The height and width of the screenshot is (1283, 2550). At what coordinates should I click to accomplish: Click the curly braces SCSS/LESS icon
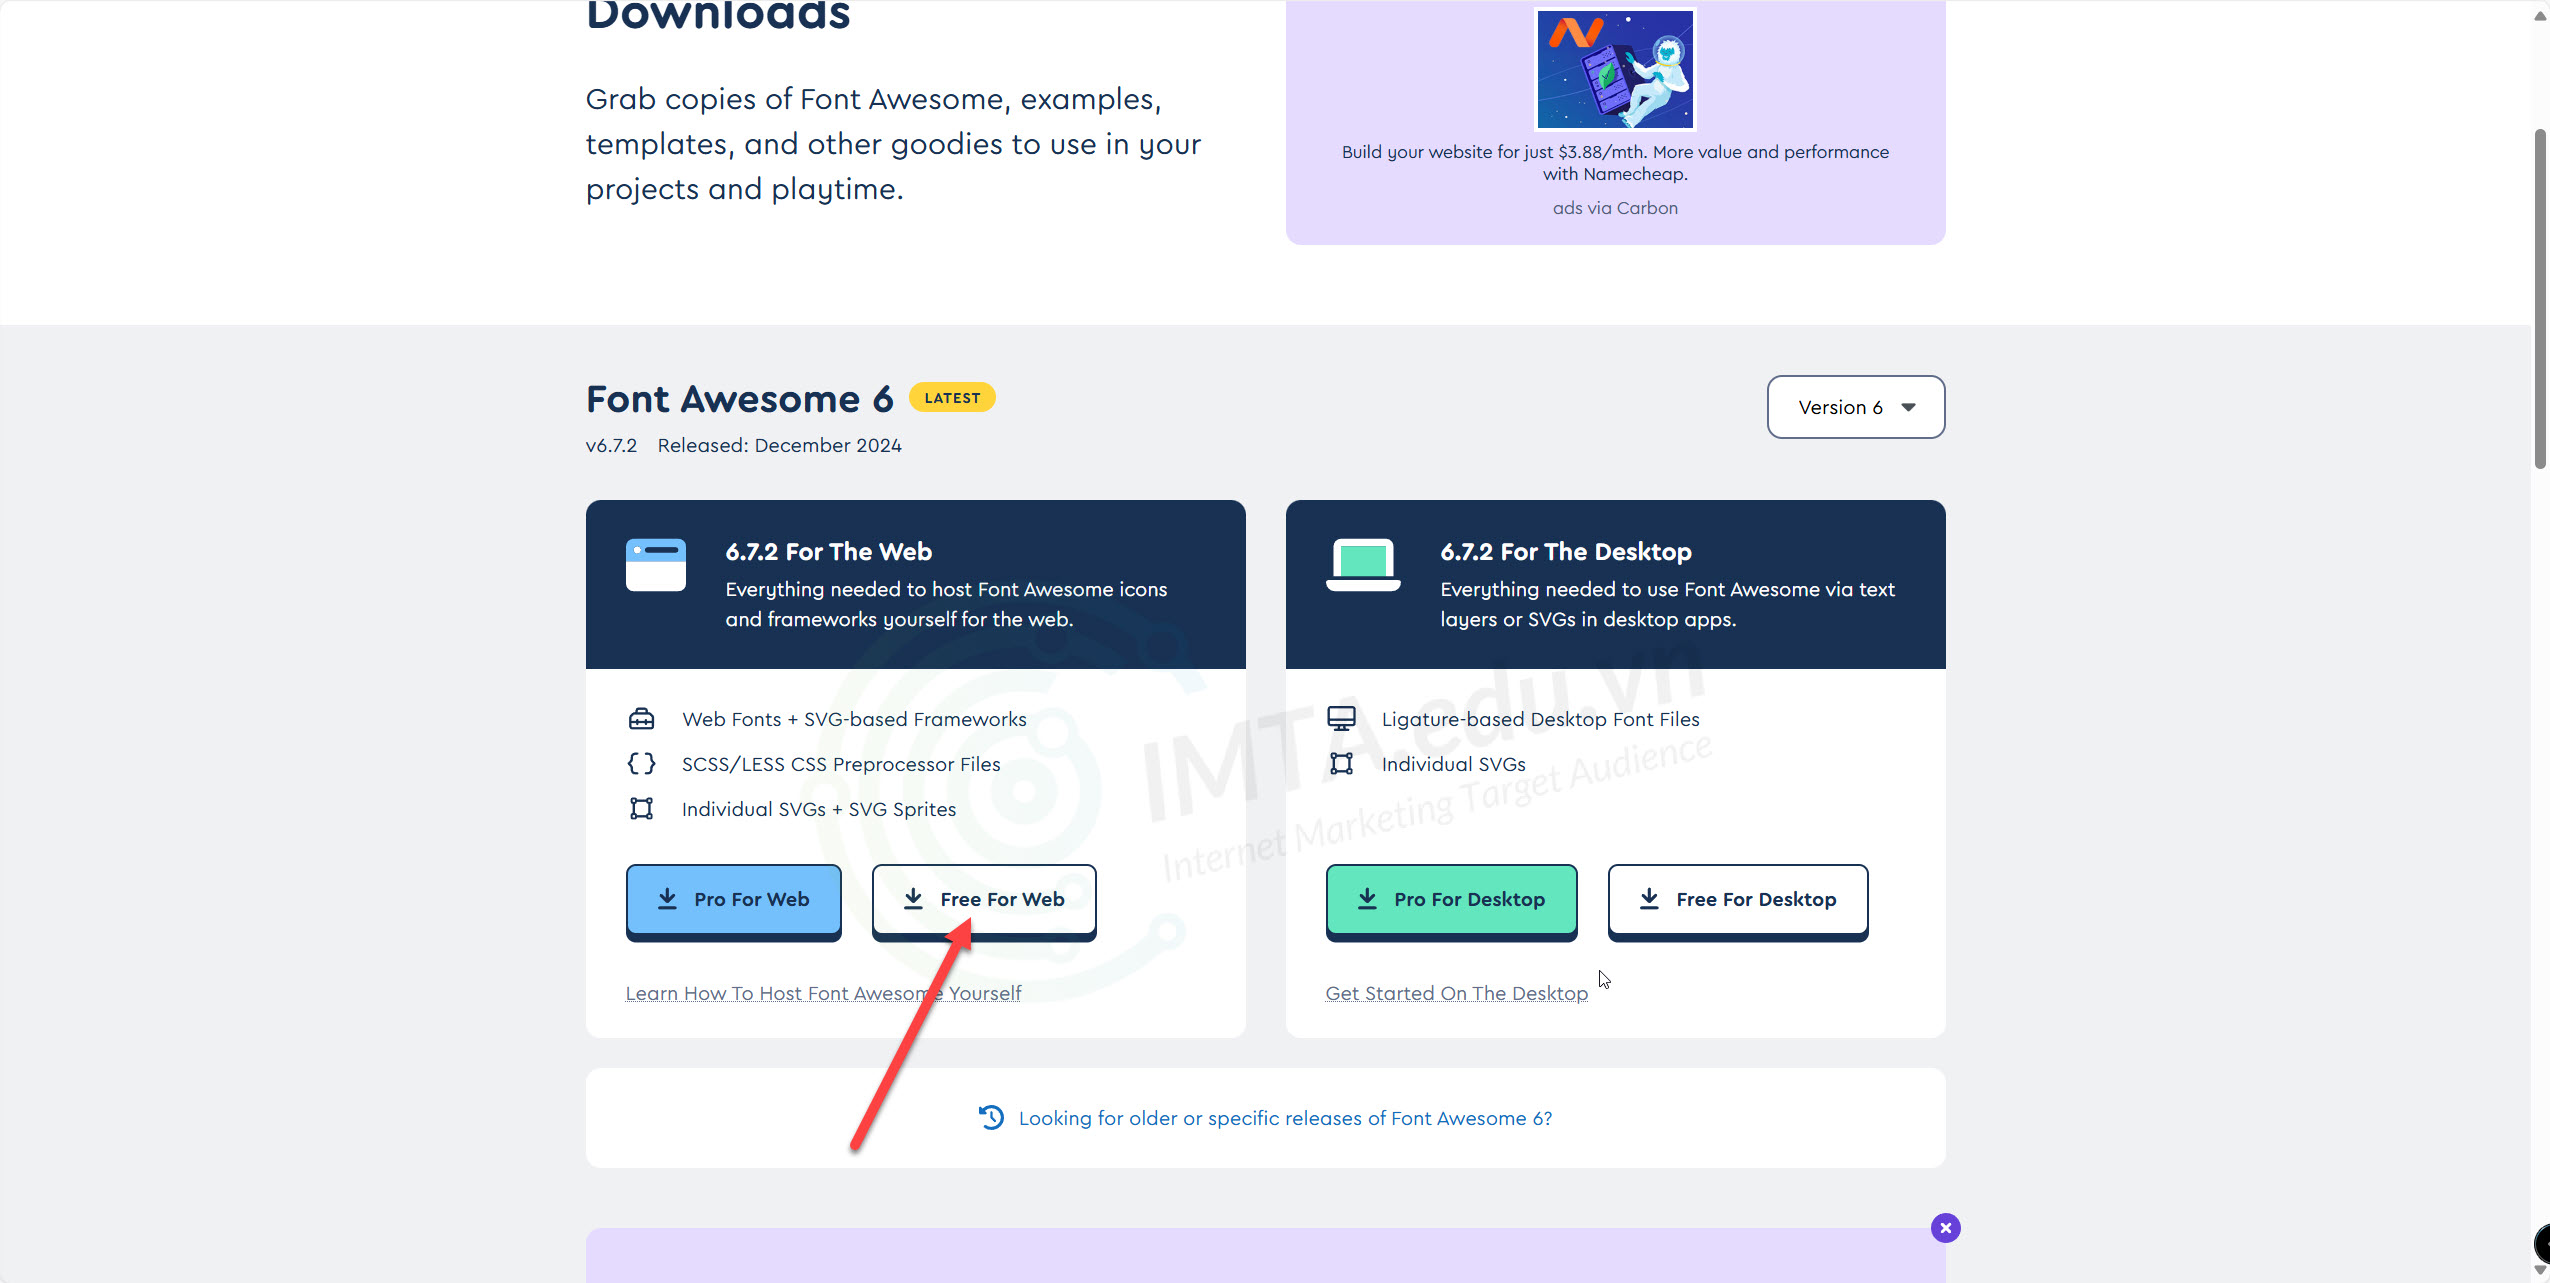[641, 764]
